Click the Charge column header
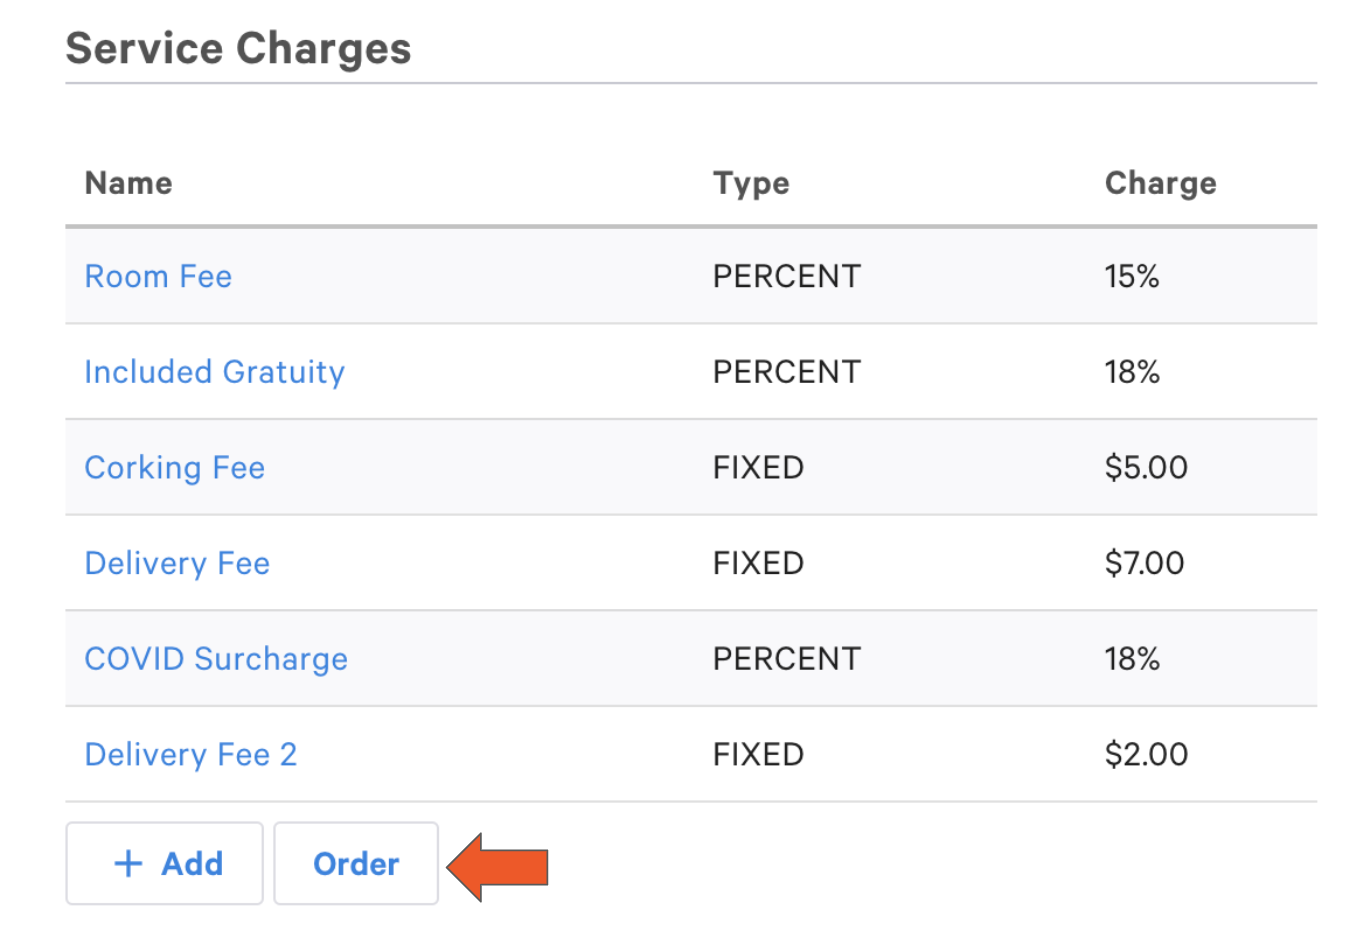 point(1160,183)
